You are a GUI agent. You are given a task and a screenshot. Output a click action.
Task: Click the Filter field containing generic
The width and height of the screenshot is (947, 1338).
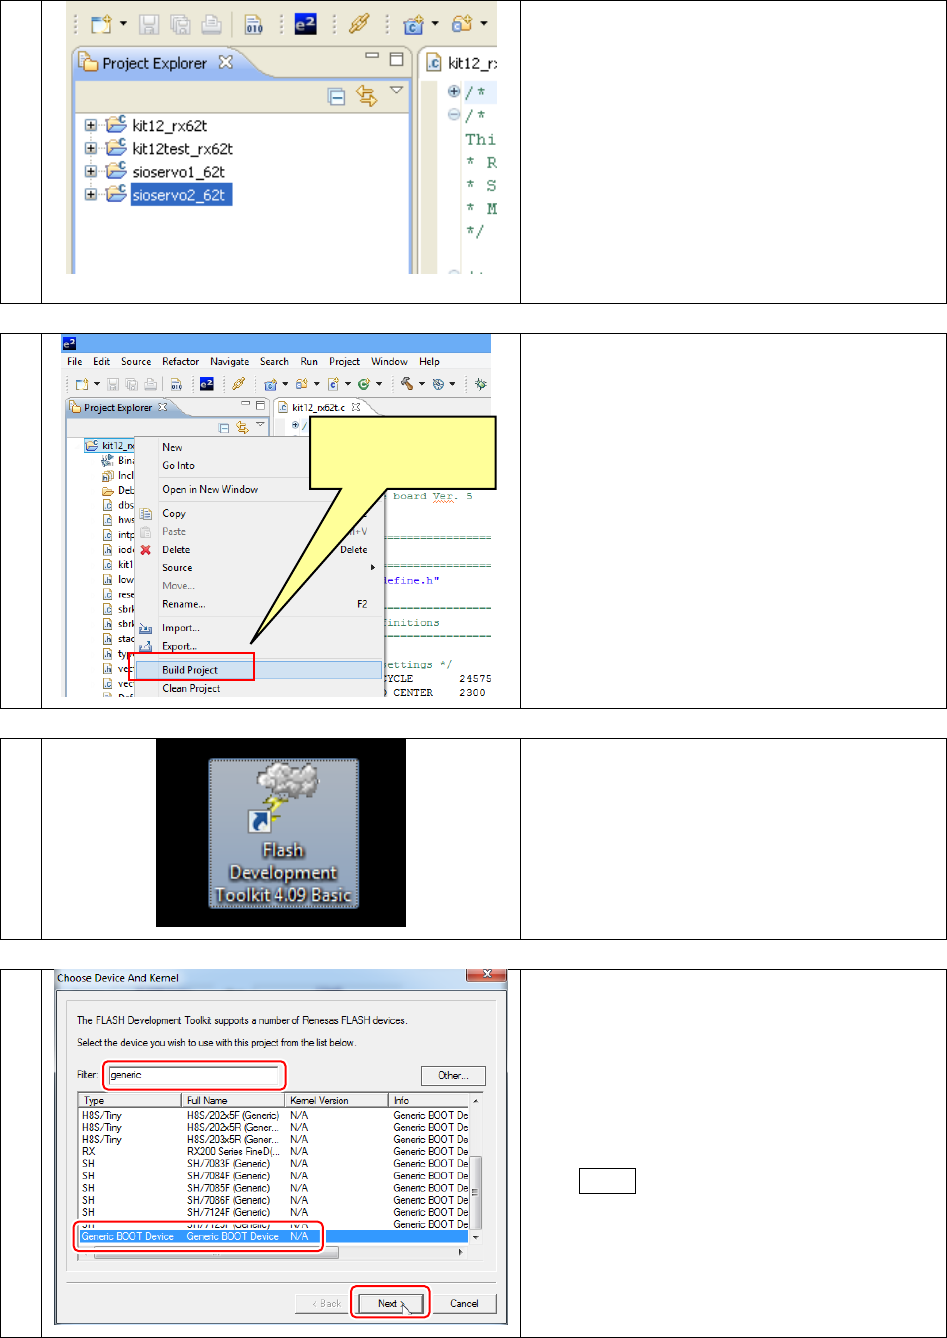click(x=192, y=1075)
